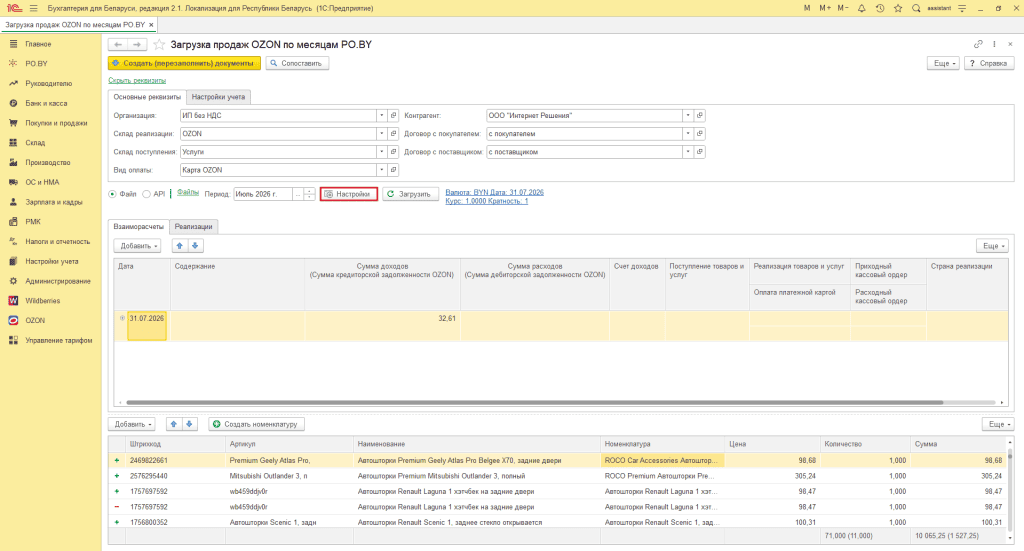This screenshot has width=1024, height=551.
Task: Open Руководителю section icon
Action: tap(13, 84)
